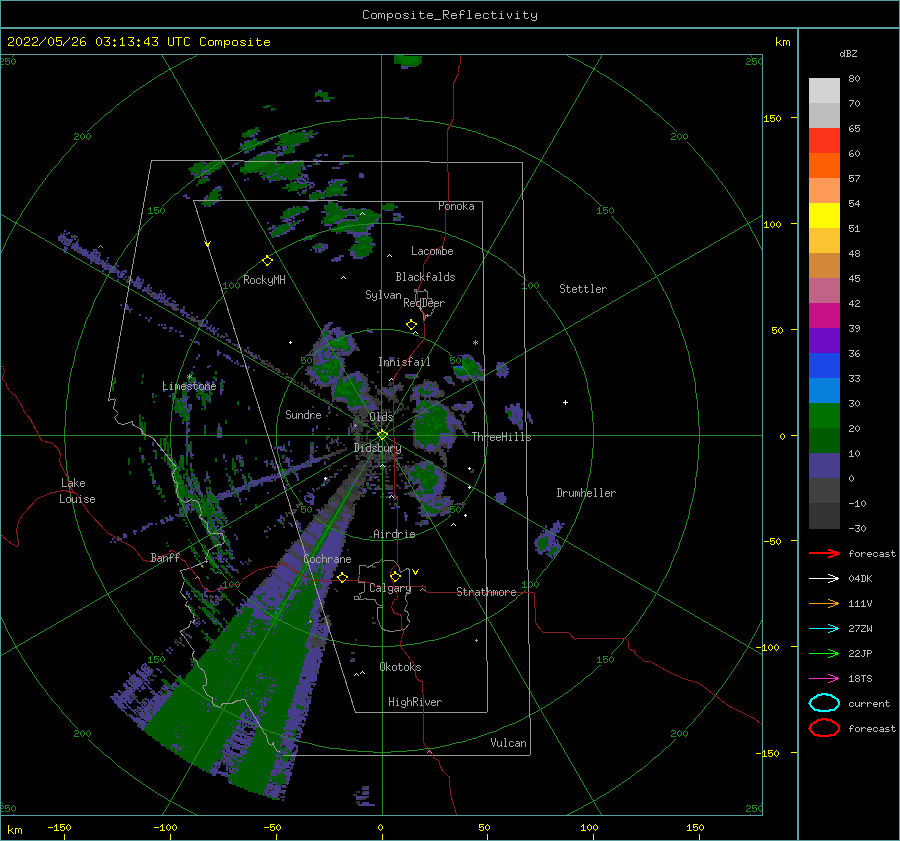Click the Vulcan label
900x841 pixels.
pos(509,743)
